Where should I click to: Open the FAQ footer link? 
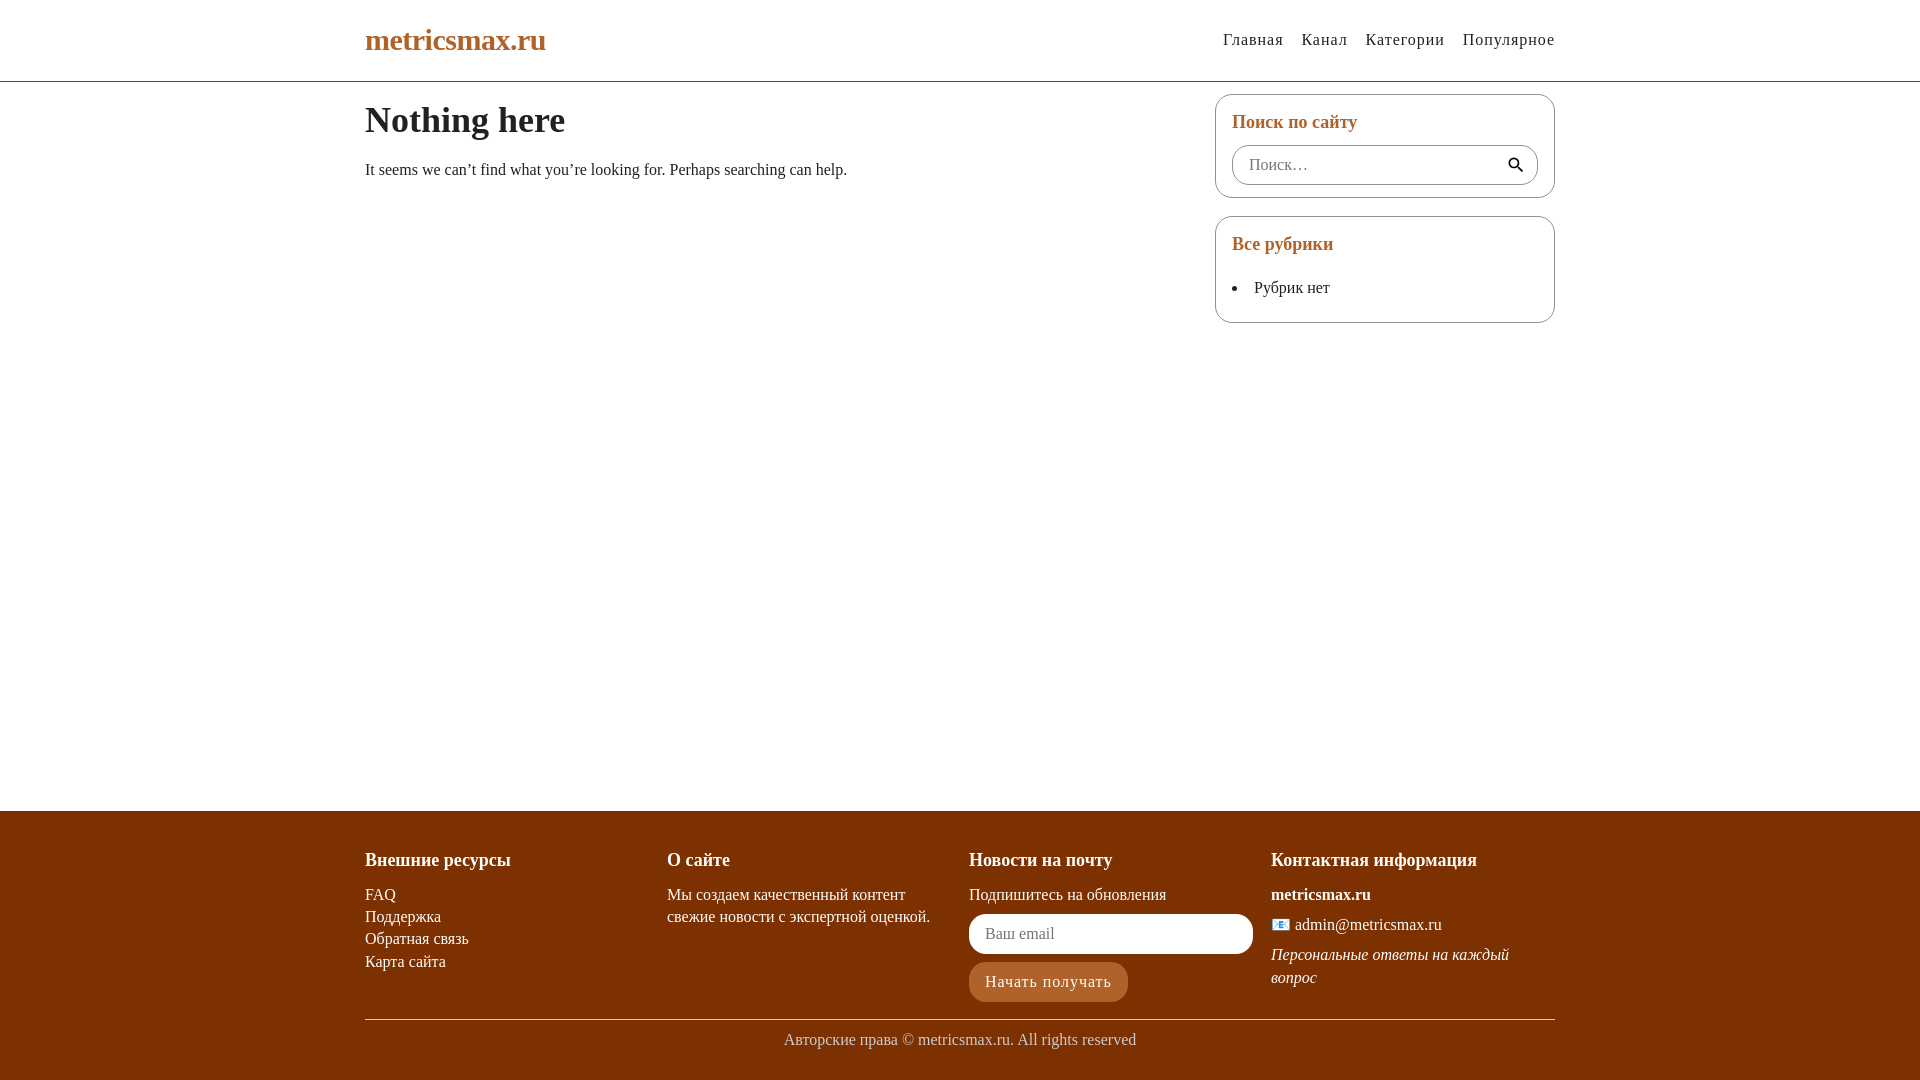coord(380,895)
